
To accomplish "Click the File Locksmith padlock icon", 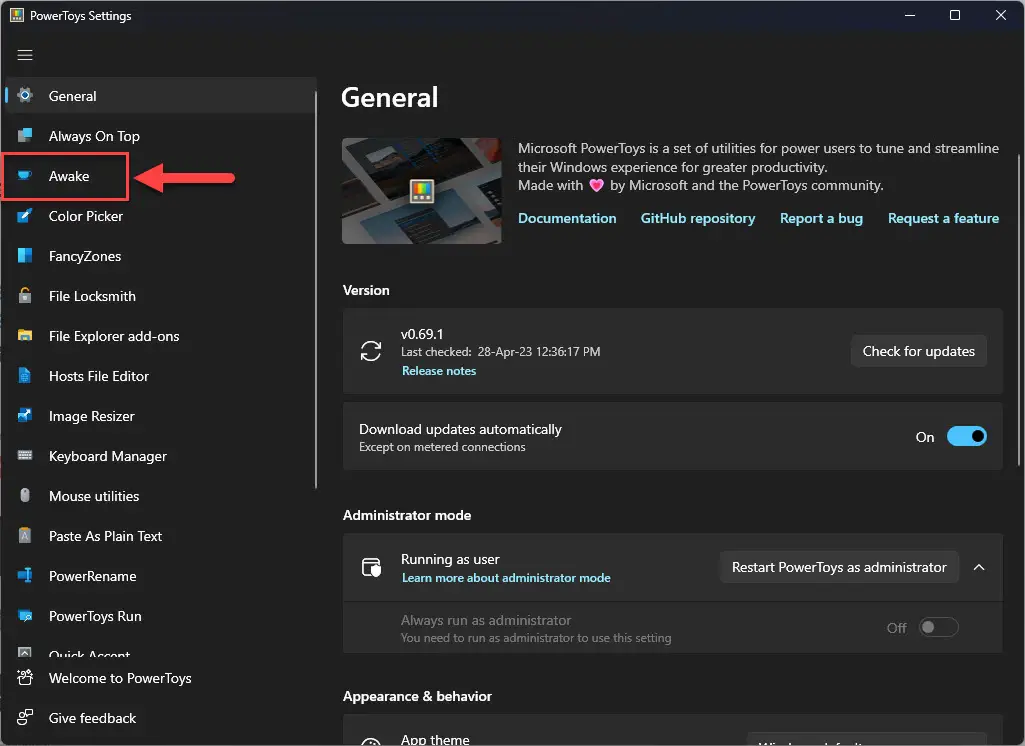I will click(25, 296).
